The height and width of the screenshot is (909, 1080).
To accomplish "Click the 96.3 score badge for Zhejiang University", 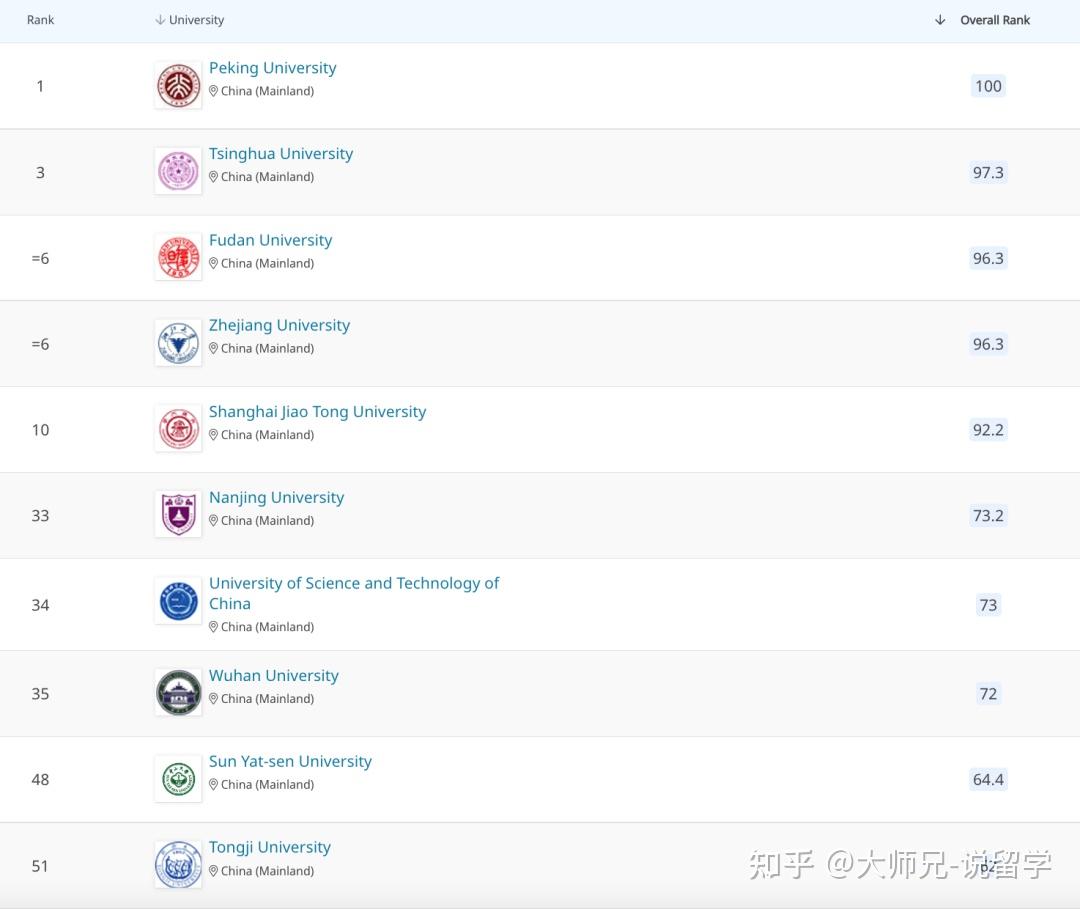I will pyautogui.click(x=988, y=343).
